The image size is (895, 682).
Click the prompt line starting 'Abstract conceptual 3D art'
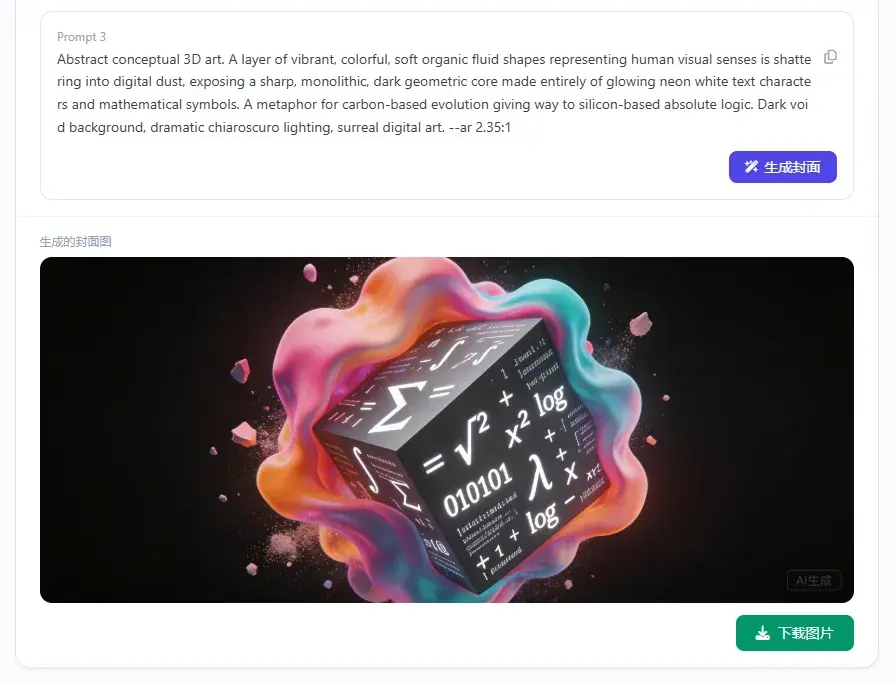tap(434, 59)
